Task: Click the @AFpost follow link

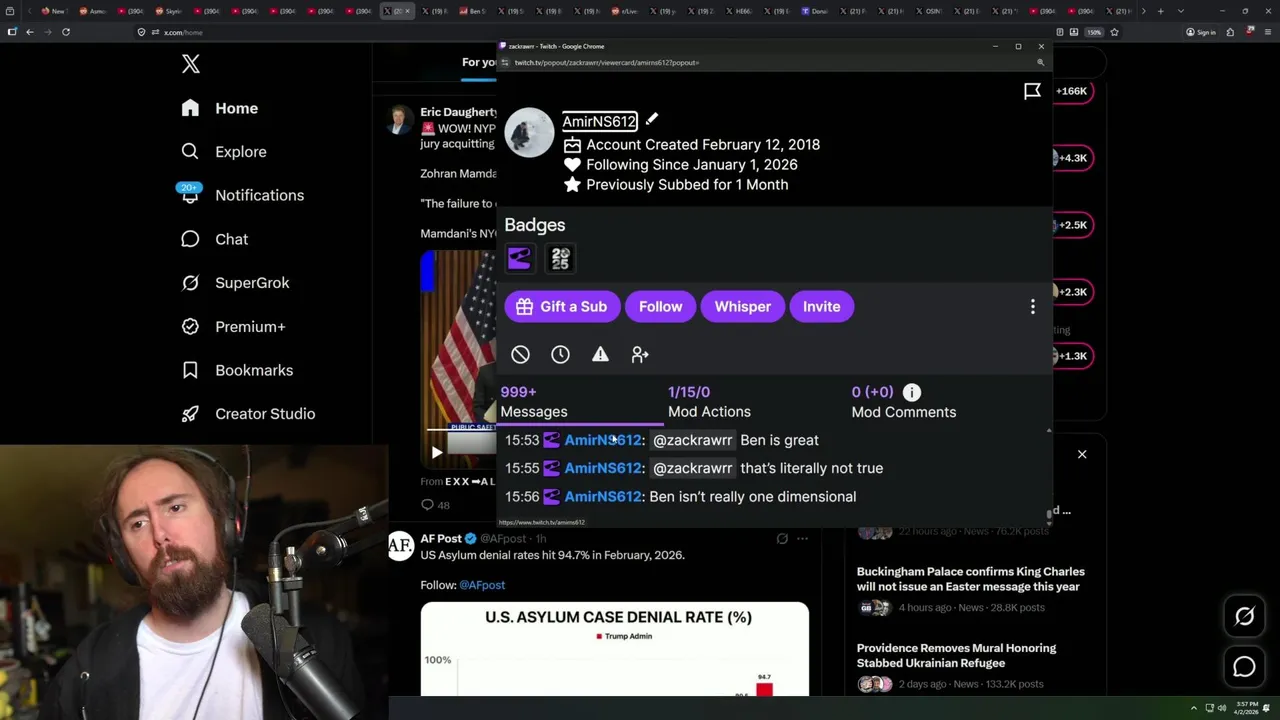Action: (482, 585)
